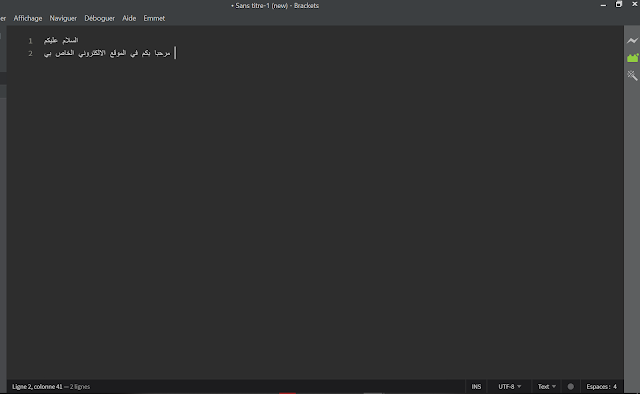Click Arabic text on line 2
Image resolution: width=640 pixels, height=394 pixels.
tap(107, 53)
